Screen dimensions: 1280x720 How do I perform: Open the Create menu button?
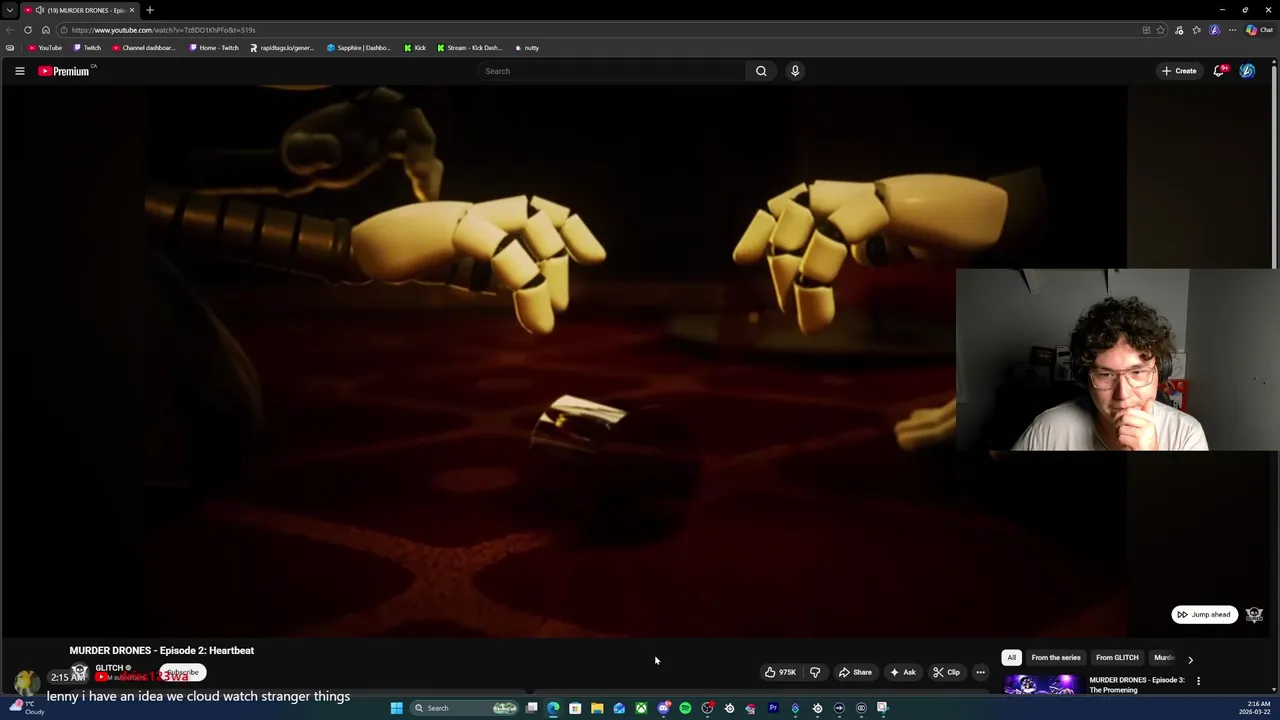pos(1179,71)
